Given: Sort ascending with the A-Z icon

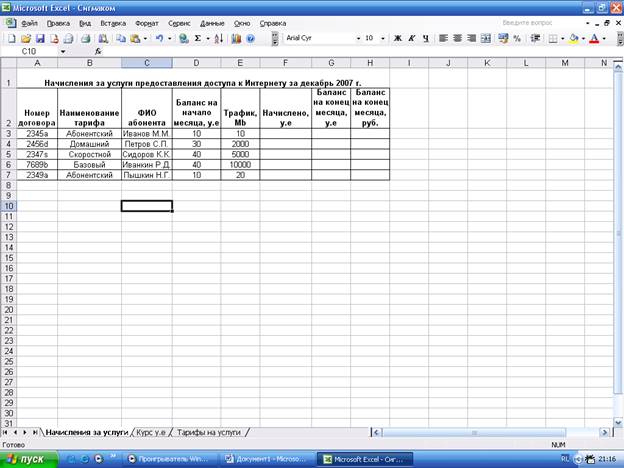Looking at the screenshot, I should (x=218, y=39).
